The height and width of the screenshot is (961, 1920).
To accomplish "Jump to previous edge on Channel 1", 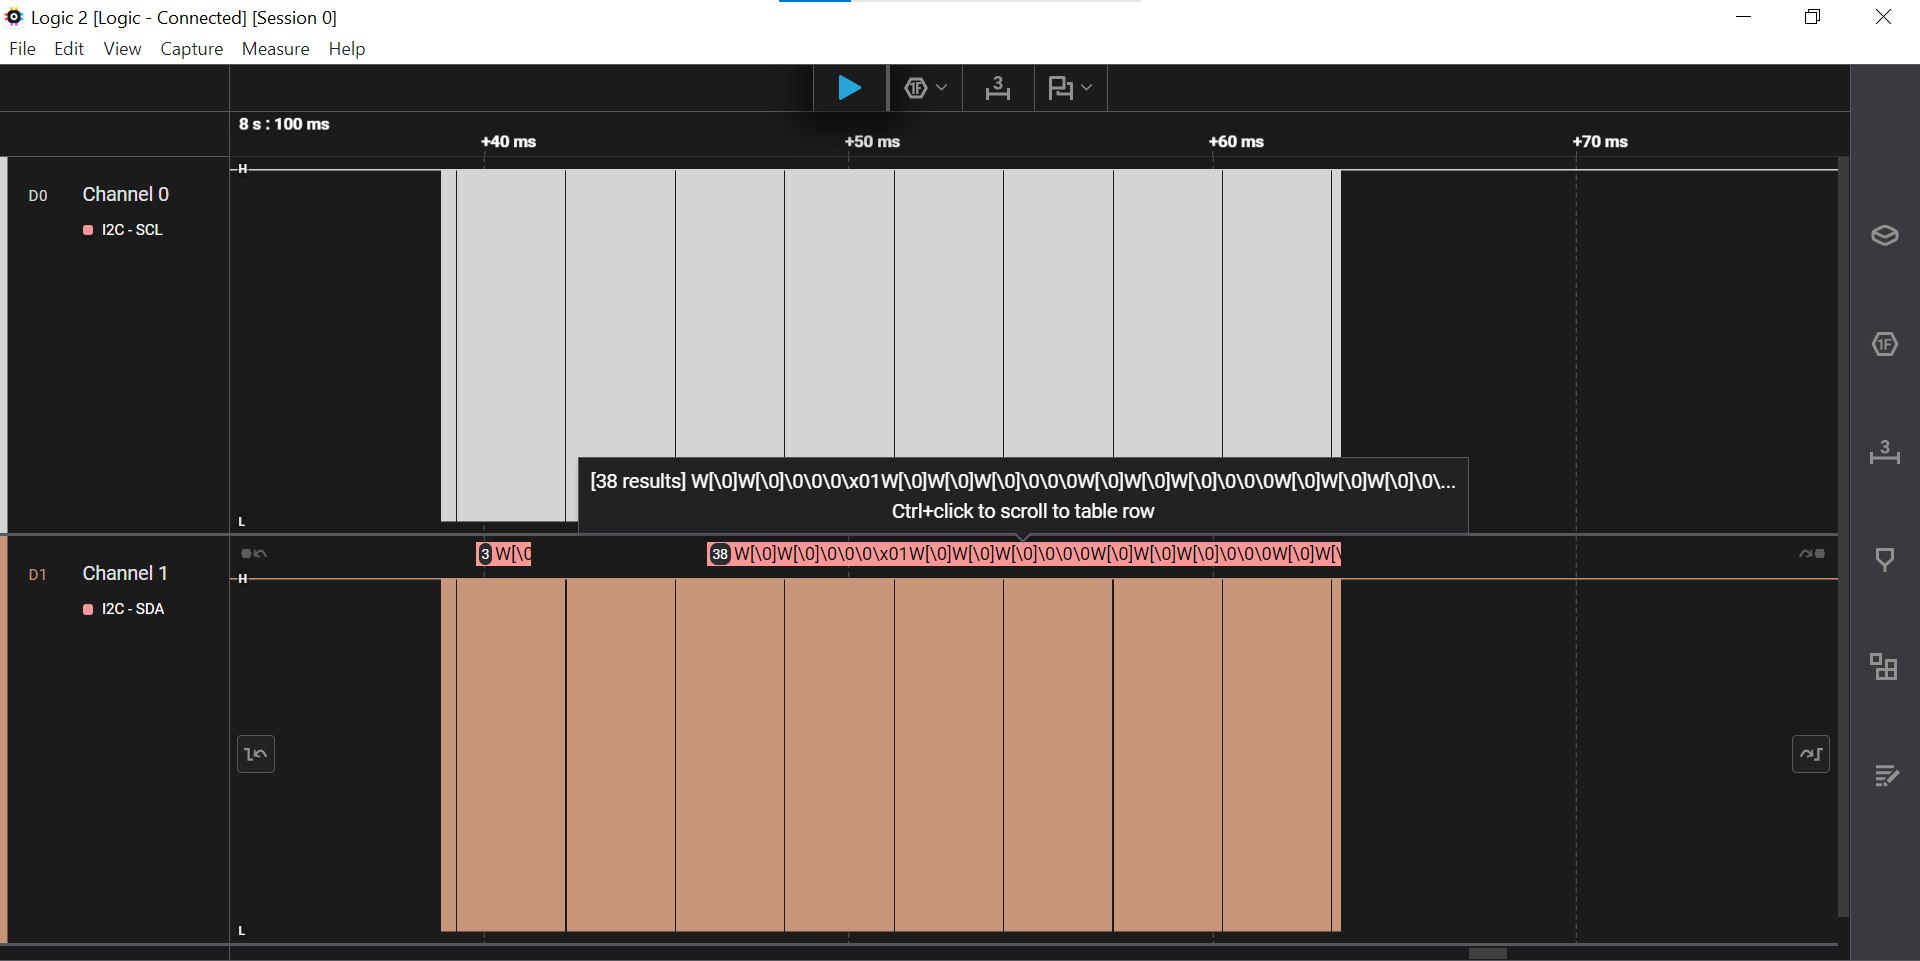I will pos(256,754).
